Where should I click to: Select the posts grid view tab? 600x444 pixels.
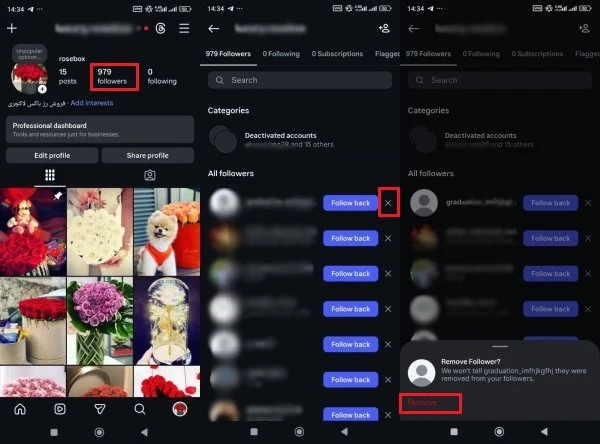(50, 175)
